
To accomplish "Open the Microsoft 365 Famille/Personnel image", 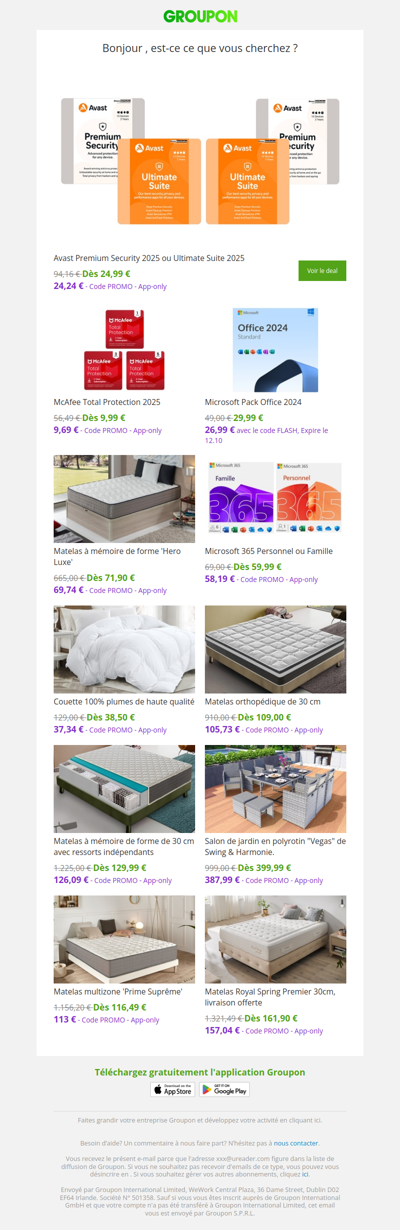I will click(x=276, y=498).
